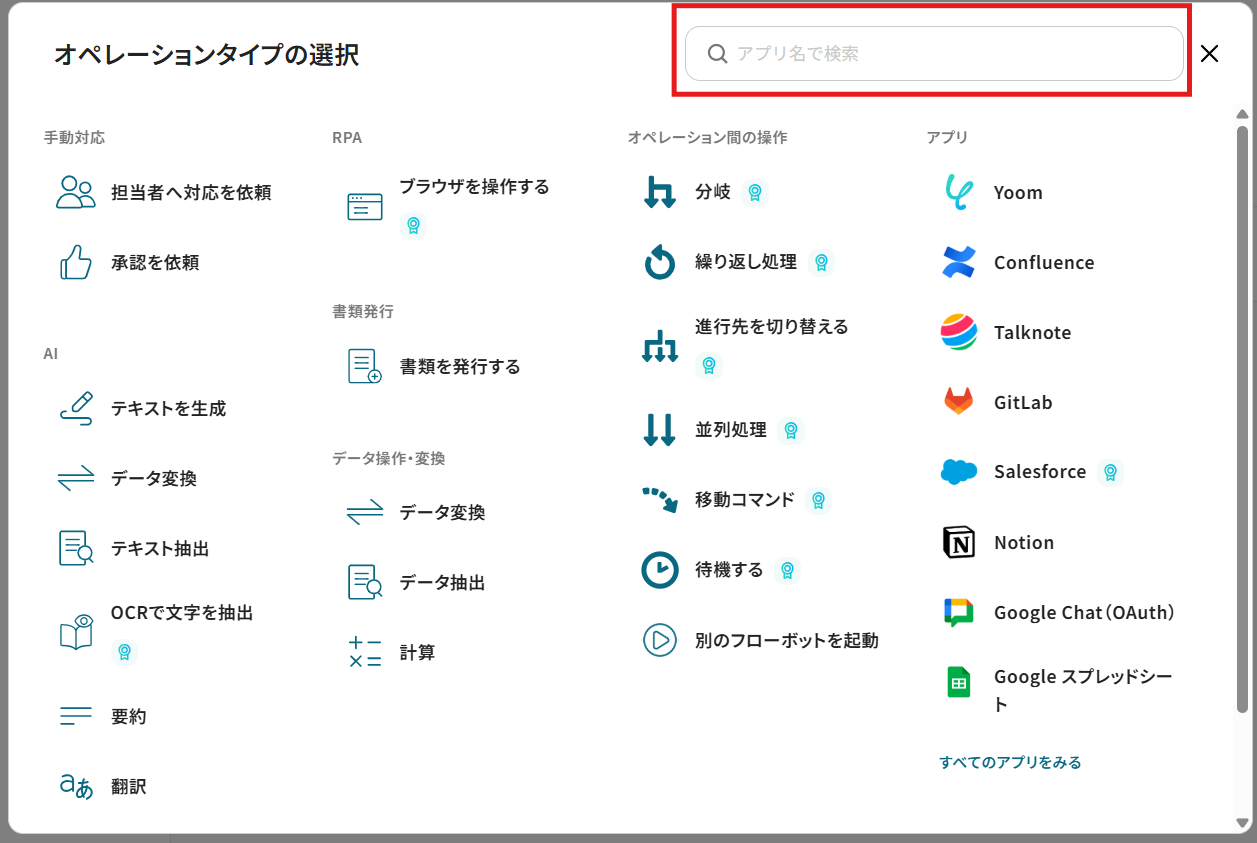Image resolution: width=1257 pixels, height=843 pixels.
Task: Select the 計算 operation label
Action: pyautogui.click(x=417, y=652)
